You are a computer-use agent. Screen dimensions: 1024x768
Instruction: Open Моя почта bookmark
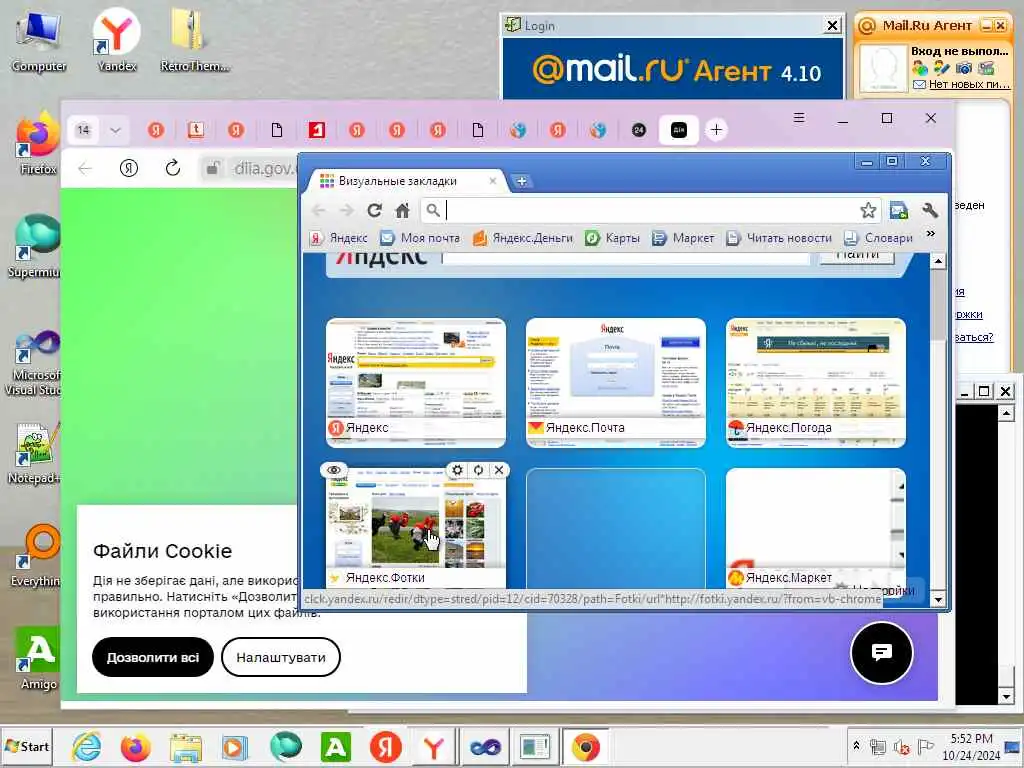pyautogui.click(x=421, y=238)
